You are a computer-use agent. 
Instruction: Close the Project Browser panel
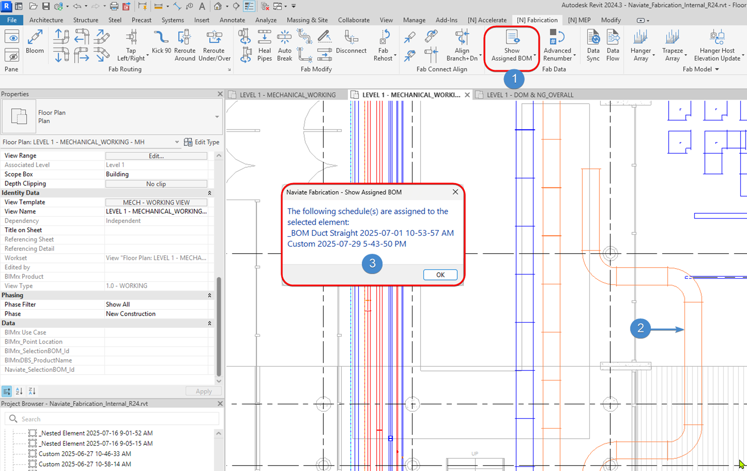pyautogui.click(x=220, y=403)
